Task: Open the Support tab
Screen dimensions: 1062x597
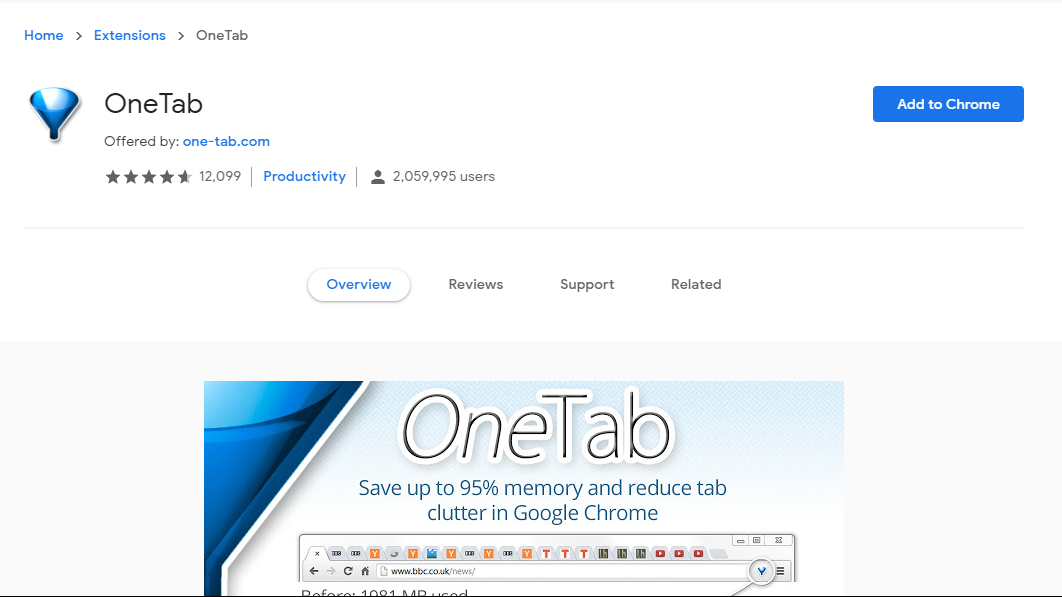Action: pyautogui.click(x=587, y=284)
